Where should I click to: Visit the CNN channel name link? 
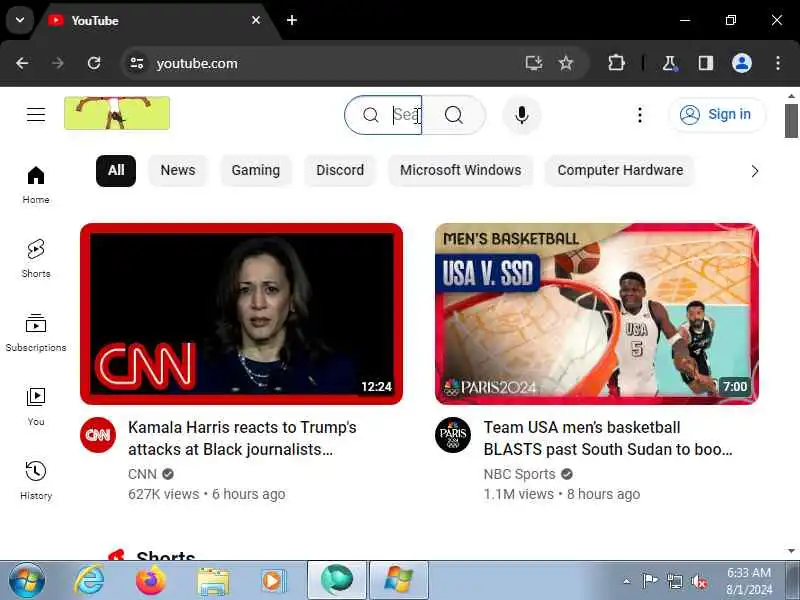[x=142, y=474]
